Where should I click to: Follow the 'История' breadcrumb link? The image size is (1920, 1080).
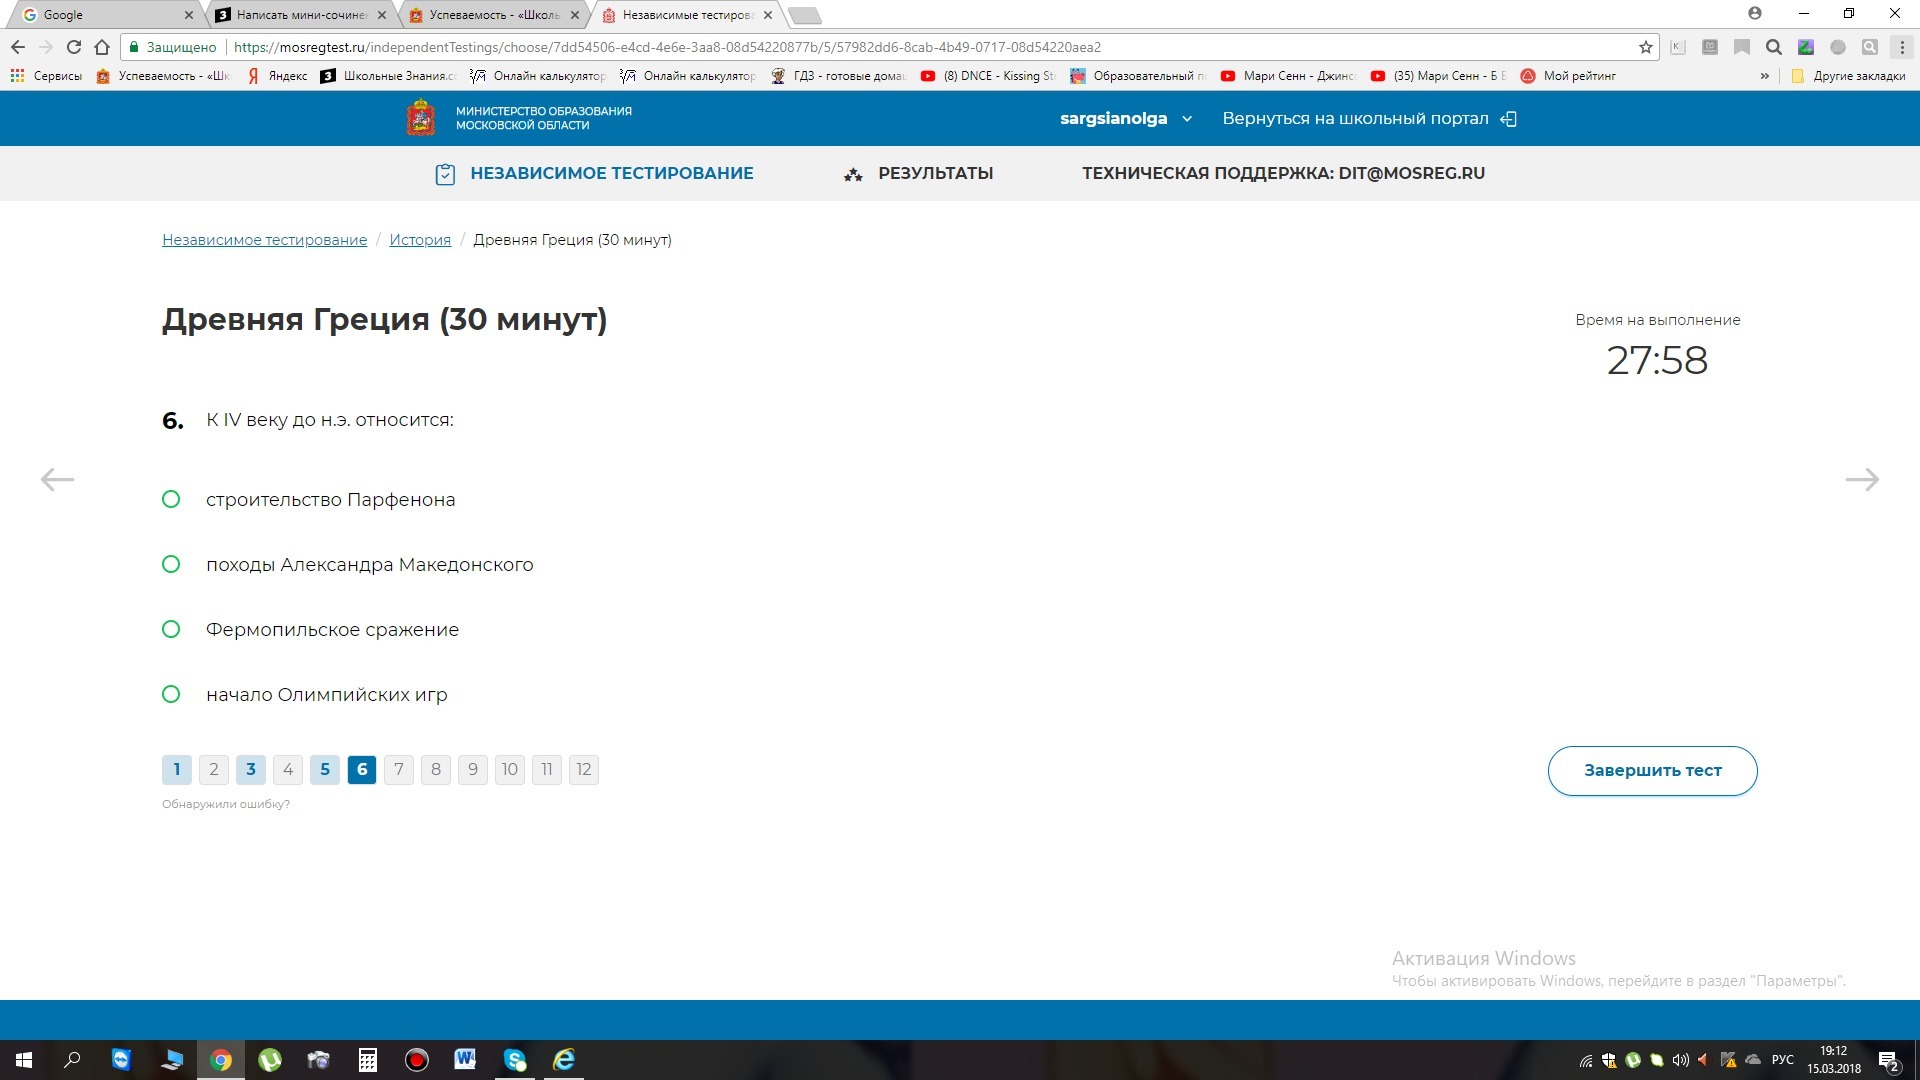pyautogui.click(x=420, y=240)
